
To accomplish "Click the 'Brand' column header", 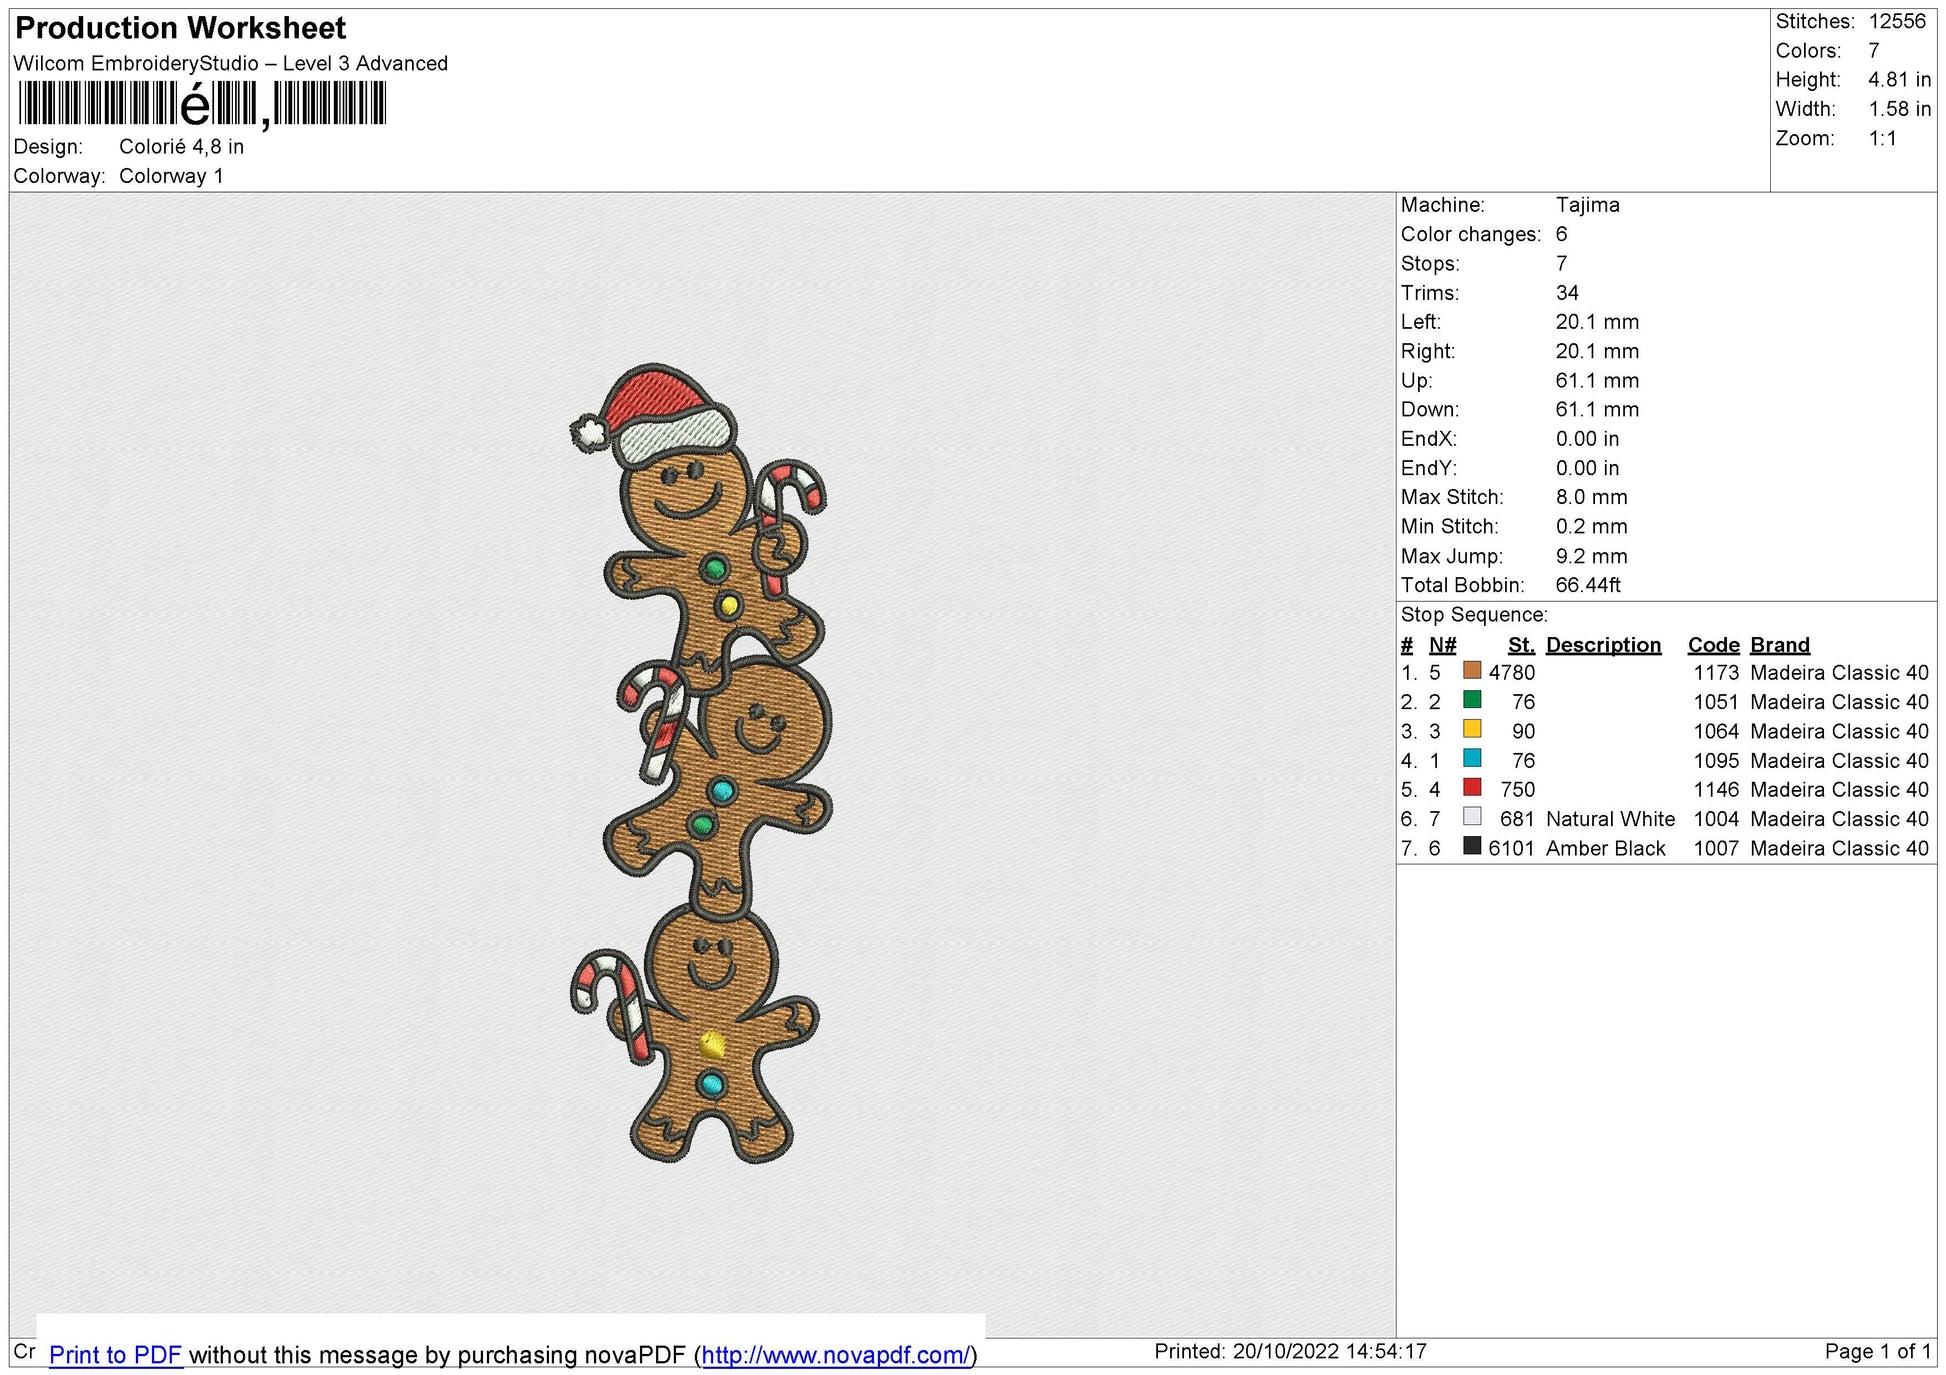I will pos(1780,645).
